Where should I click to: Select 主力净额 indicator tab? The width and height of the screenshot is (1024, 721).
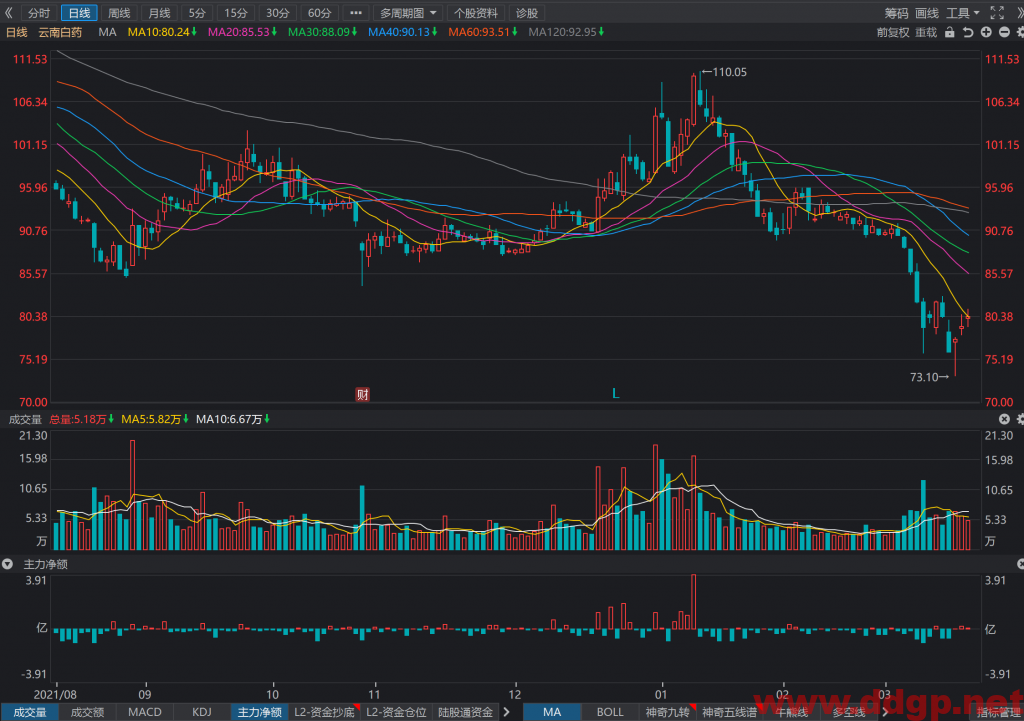pyautogui.click(x=259, y=712)
